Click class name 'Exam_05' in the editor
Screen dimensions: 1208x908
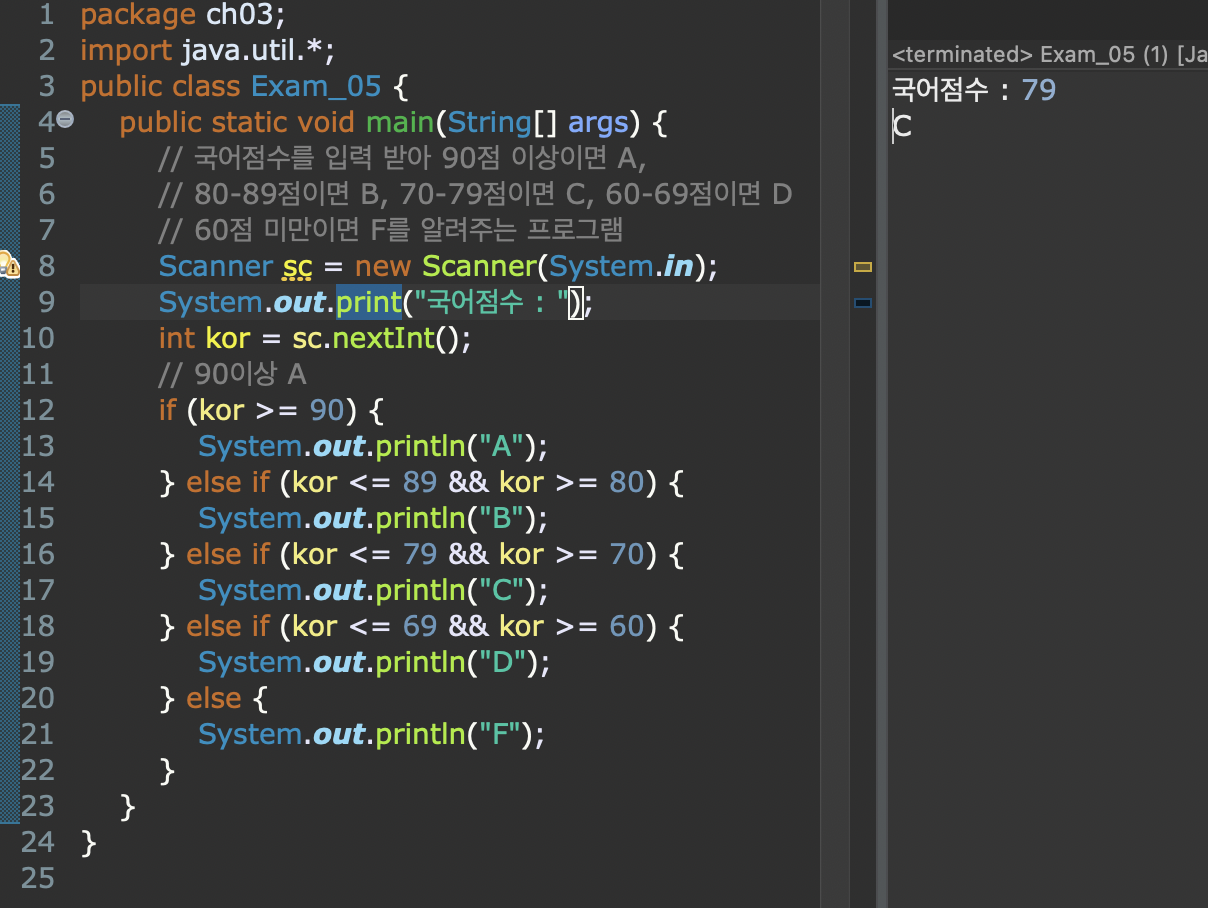click(316, 86)
